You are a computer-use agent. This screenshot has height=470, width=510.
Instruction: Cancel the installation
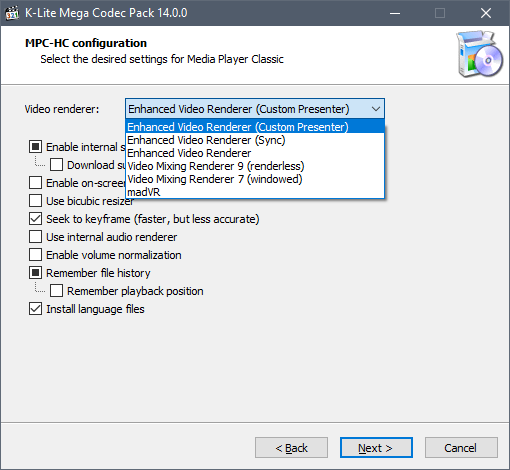pos(461,448)
